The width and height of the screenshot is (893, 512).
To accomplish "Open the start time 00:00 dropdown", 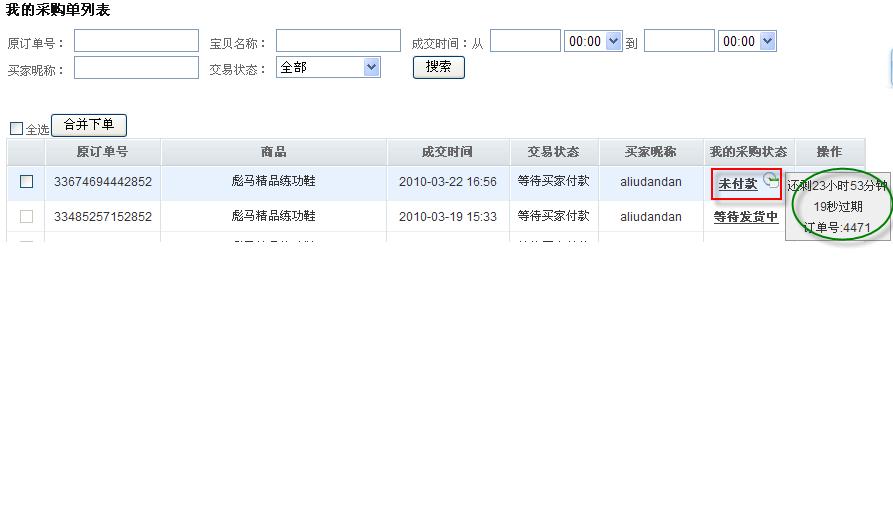I will click(x=593, y=41).
